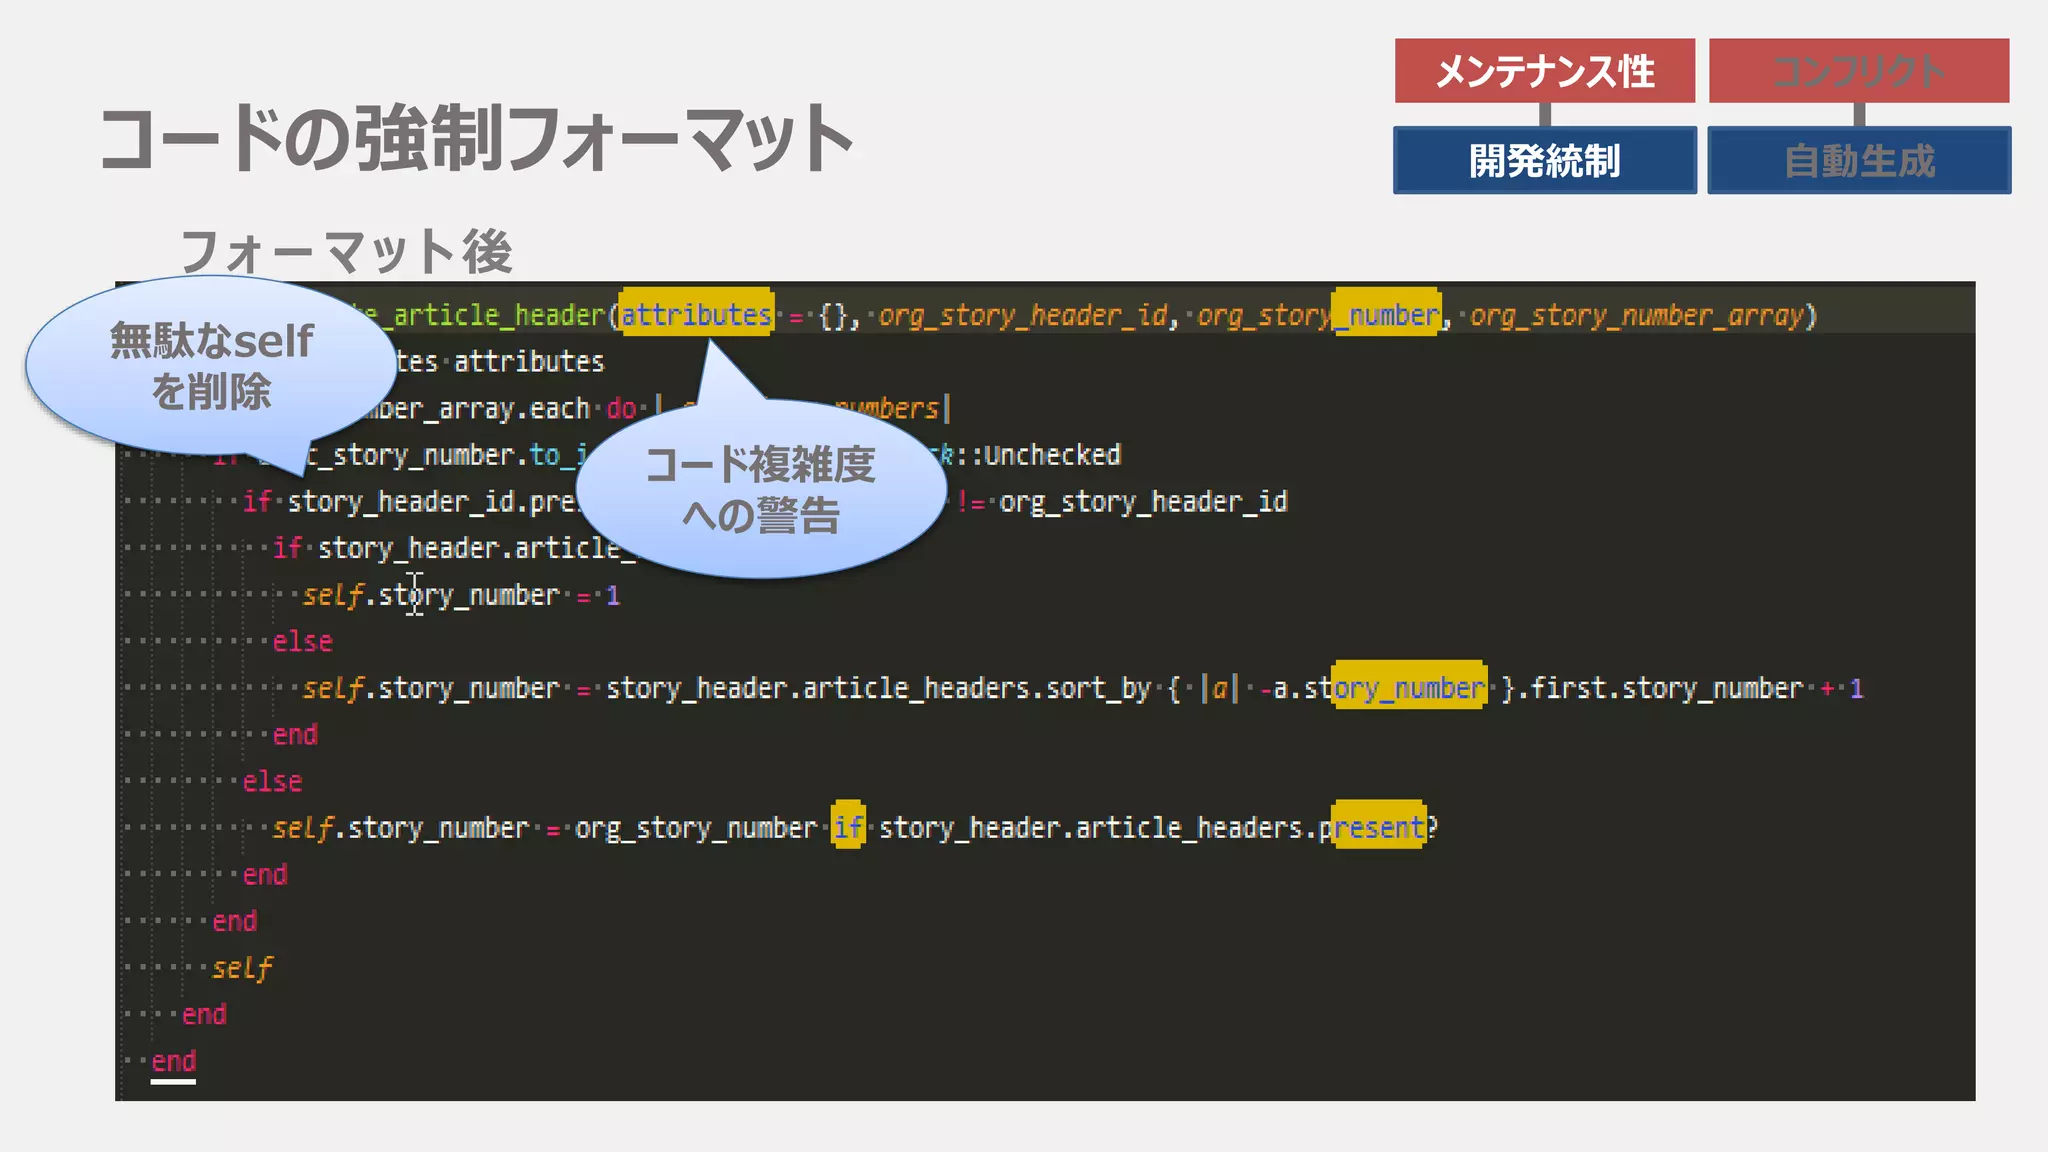Click 'story_header.article_headers.sort_by' expression
Viewport: 2048px width, 1152px height.
tap(878, 688)
